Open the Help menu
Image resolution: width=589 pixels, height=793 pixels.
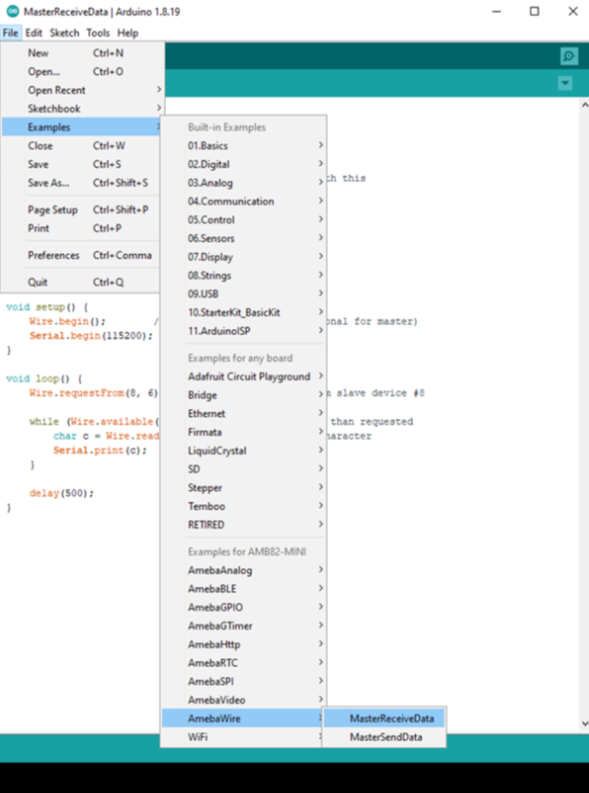click(127, 33)
